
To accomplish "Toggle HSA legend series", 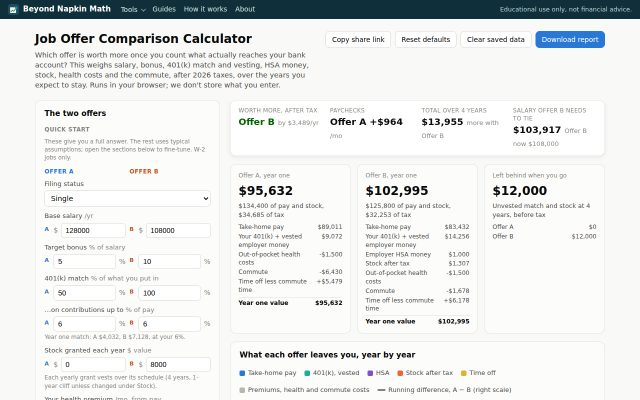I will 378,373.
